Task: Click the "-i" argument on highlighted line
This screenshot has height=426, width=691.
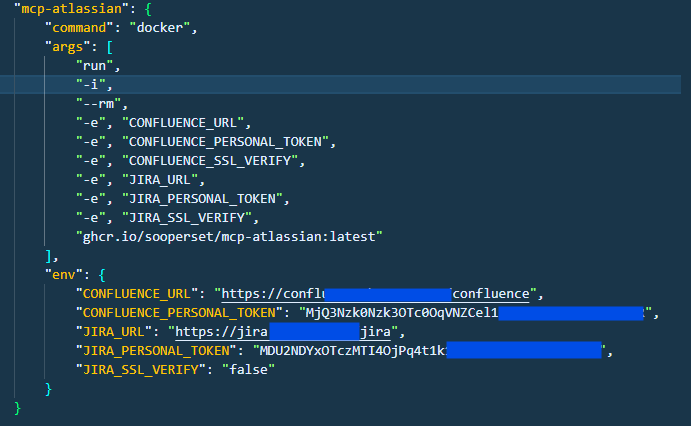Action: point(91,85)
